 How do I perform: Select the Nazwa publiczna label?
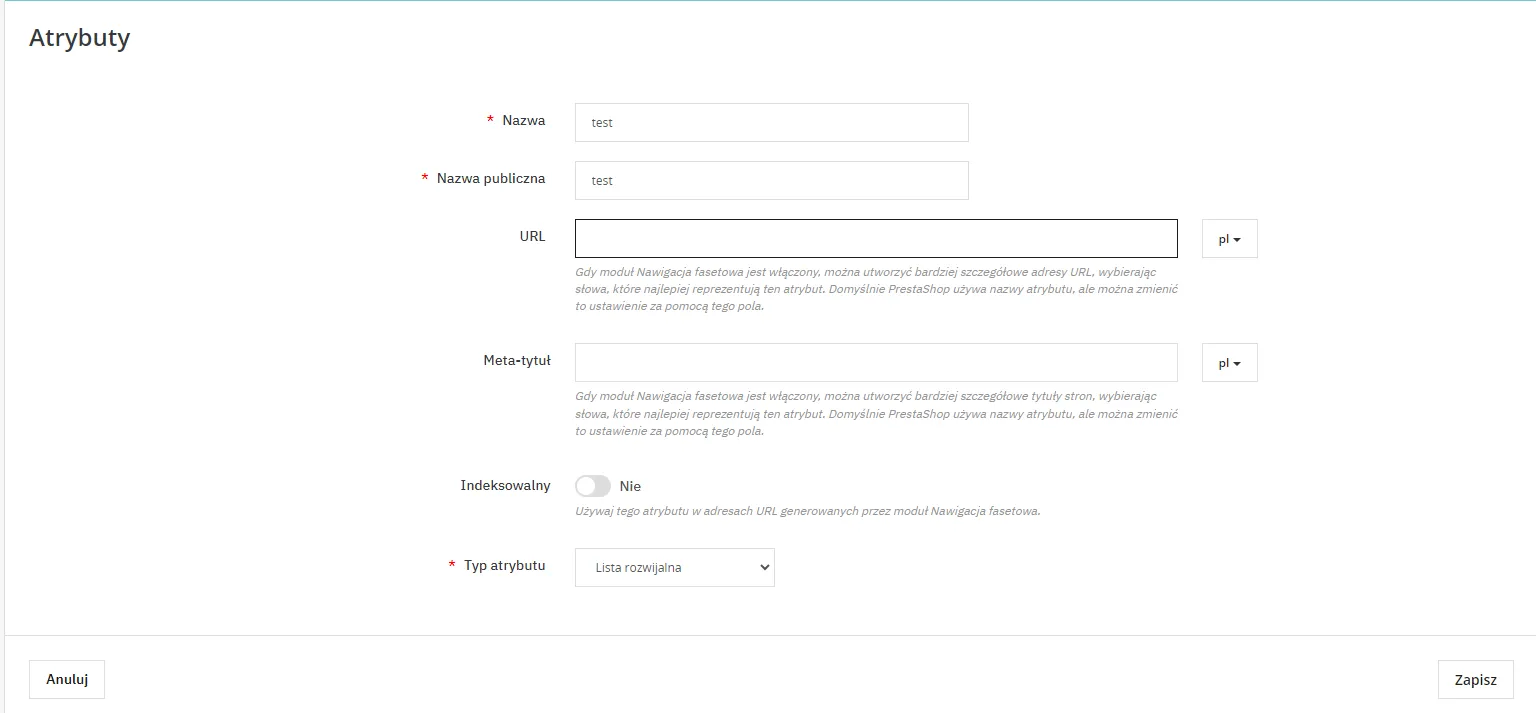tap(490, 179)
